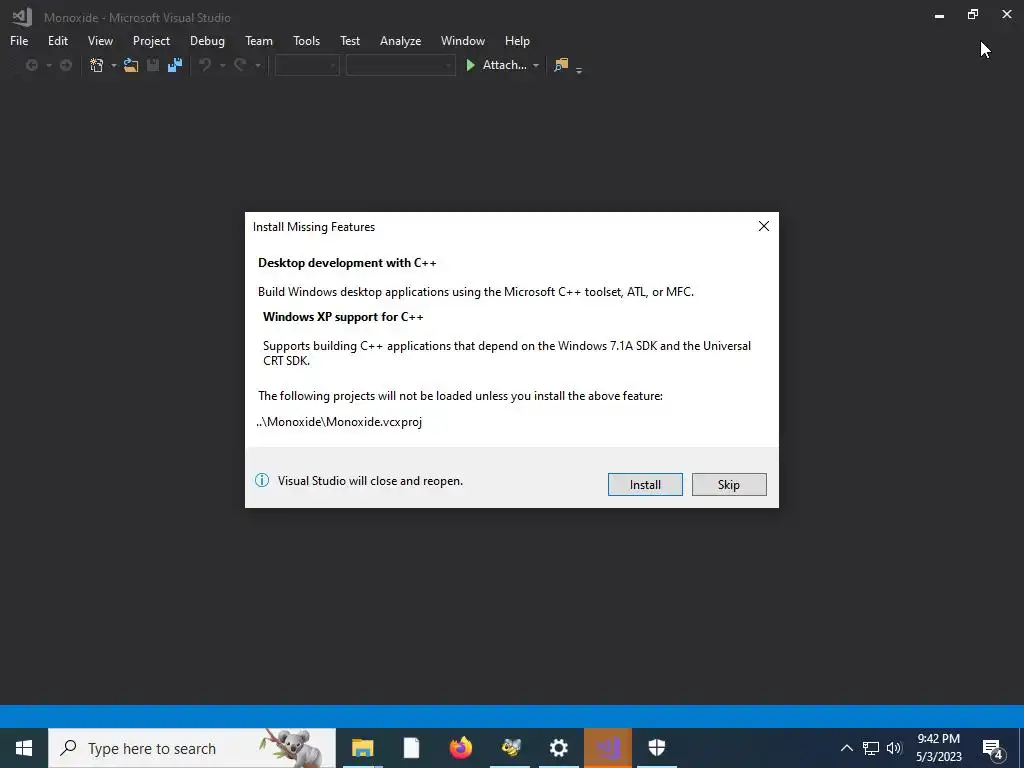Image resolution: width=1024 pixels, height=768 pixels.
Task: Open the File menu
Action: point(19,40)
